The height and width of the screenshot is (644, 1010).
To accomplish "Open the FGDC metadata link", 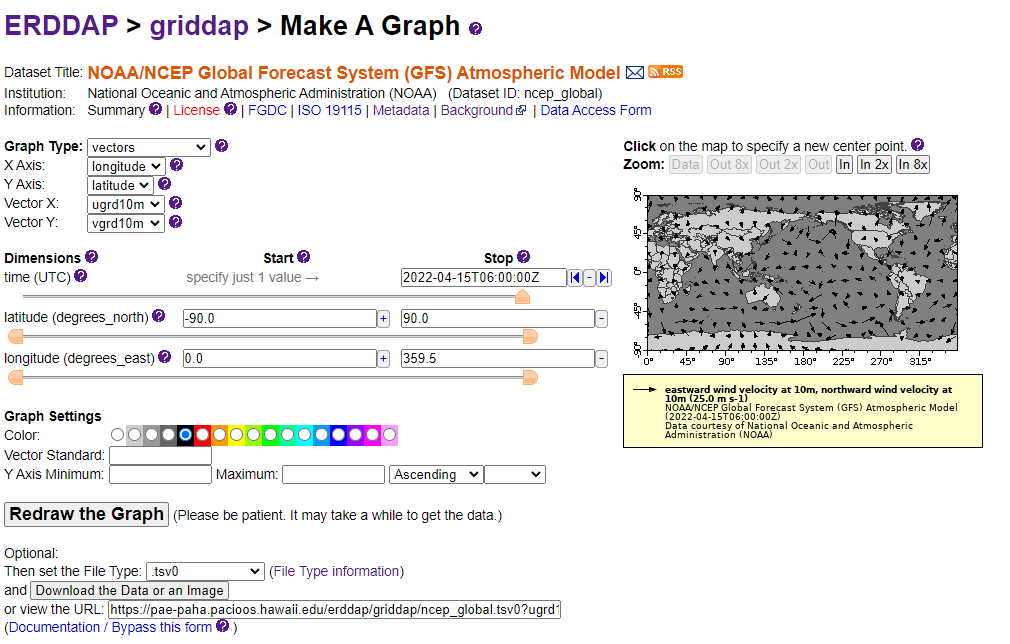I will pos(267,110).
